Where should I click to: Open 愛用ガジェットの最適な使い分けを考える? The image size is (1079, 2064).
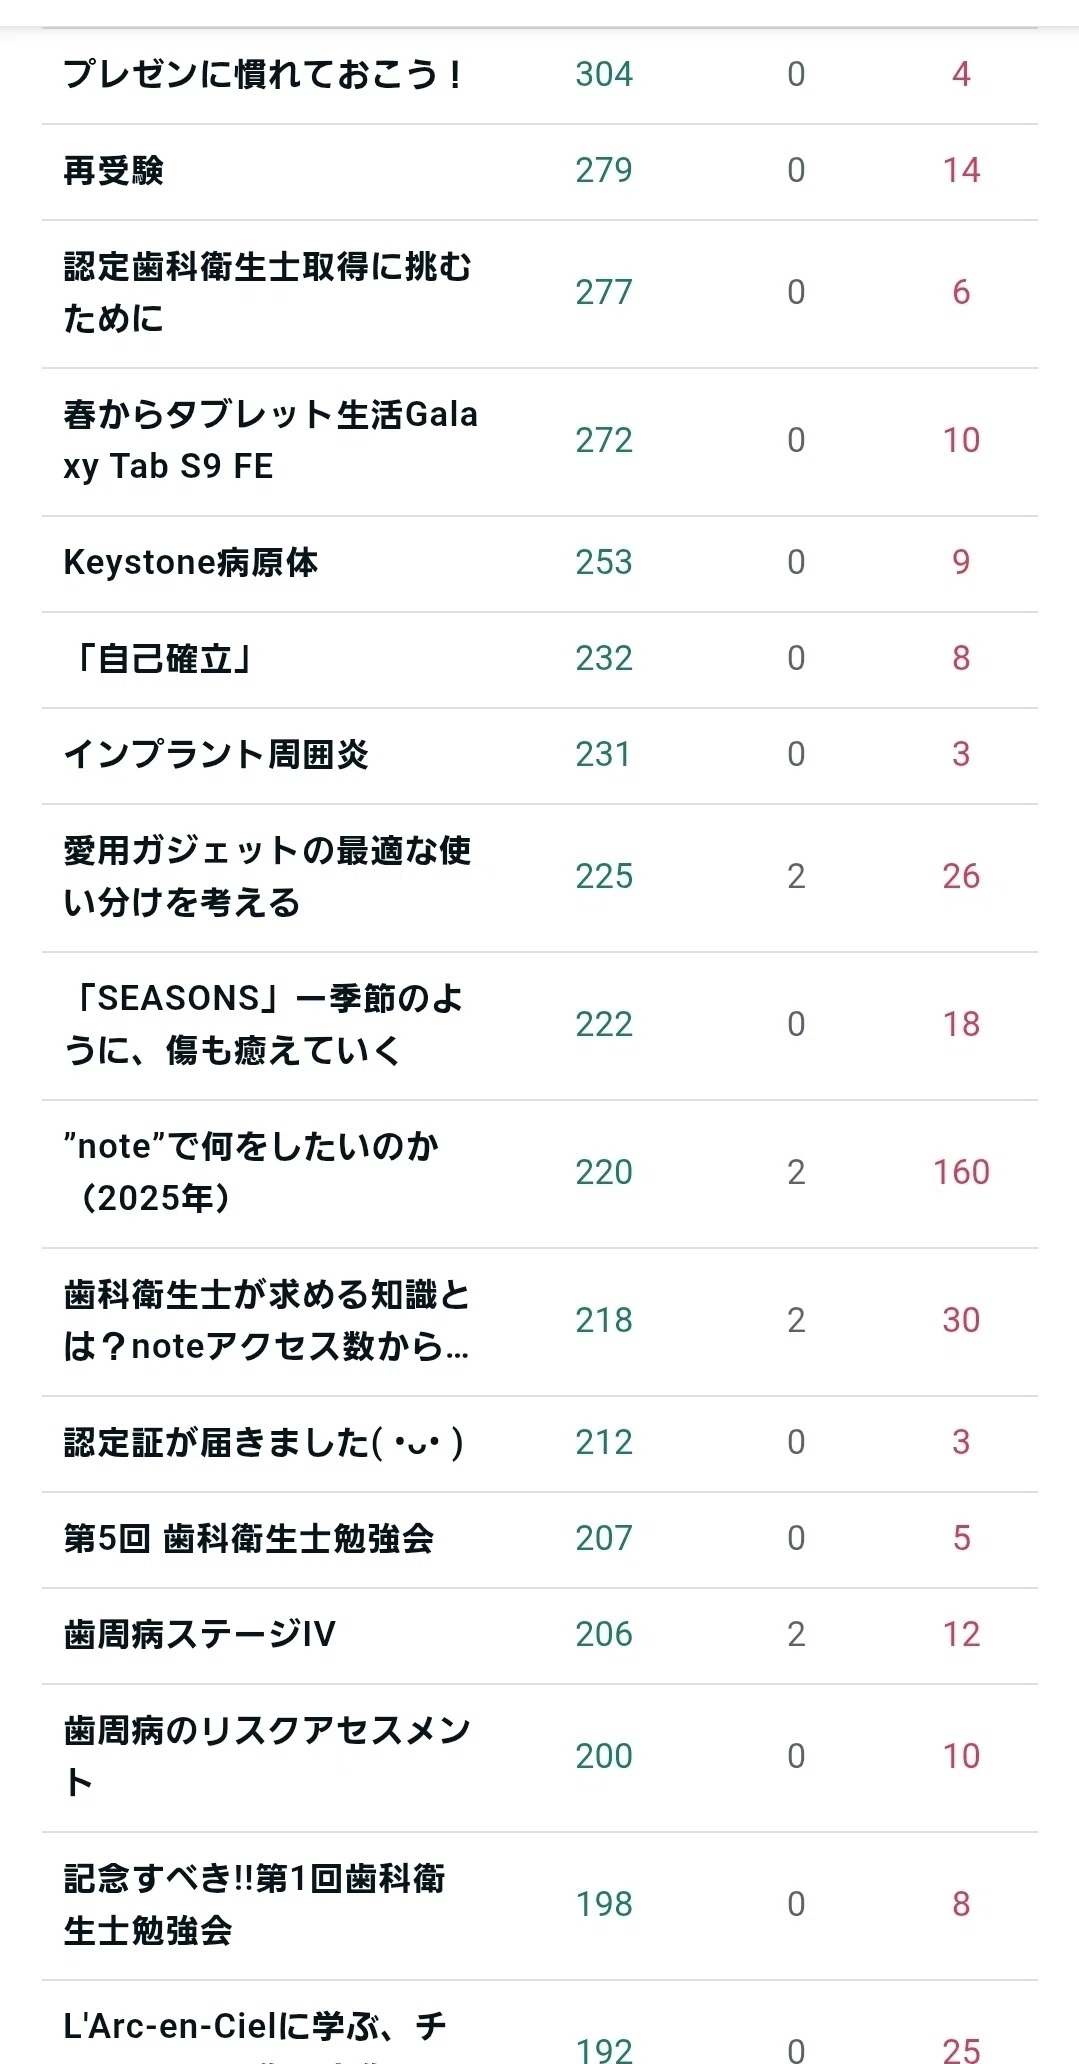[x=267, y=877]
